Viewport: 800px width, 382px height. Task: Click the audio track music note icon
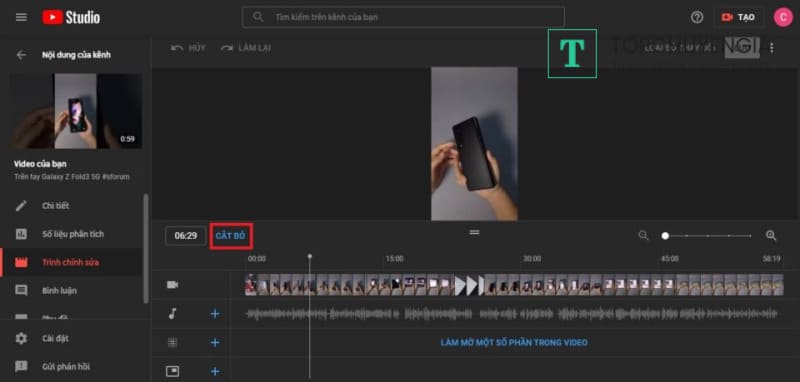coord(172,314)
